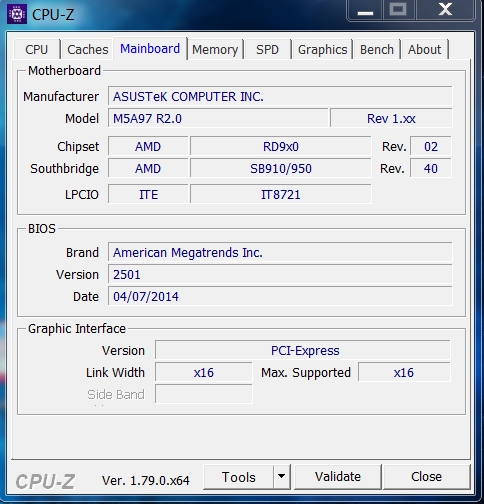Go to the Graphics tab
The width and height of the screenshot is (484, 504).
click(322, 50)
